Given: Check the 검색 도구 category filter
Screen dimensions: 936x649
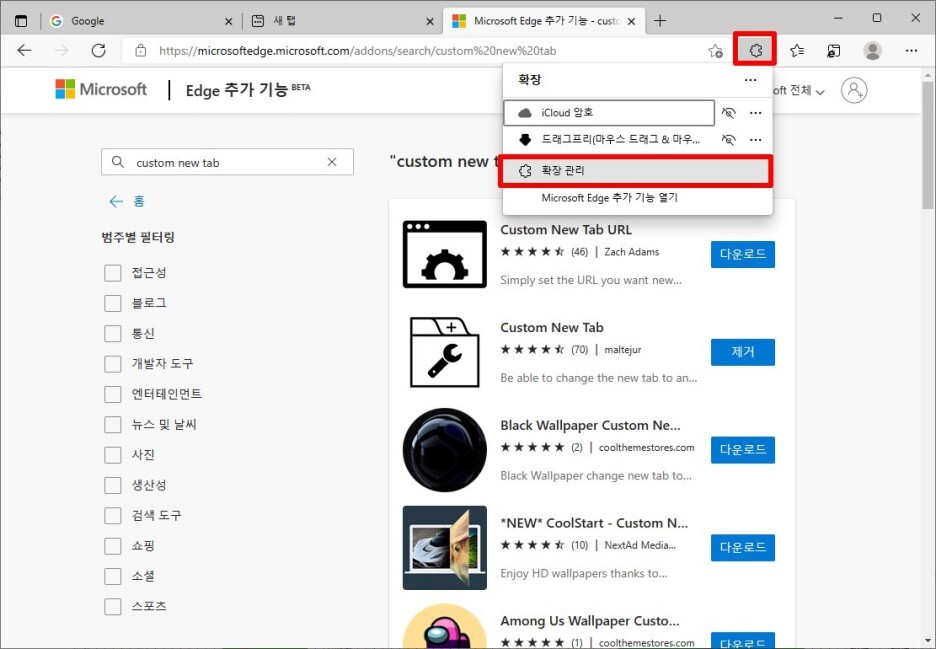Looking at the screenshot, I should coord(113,515).
